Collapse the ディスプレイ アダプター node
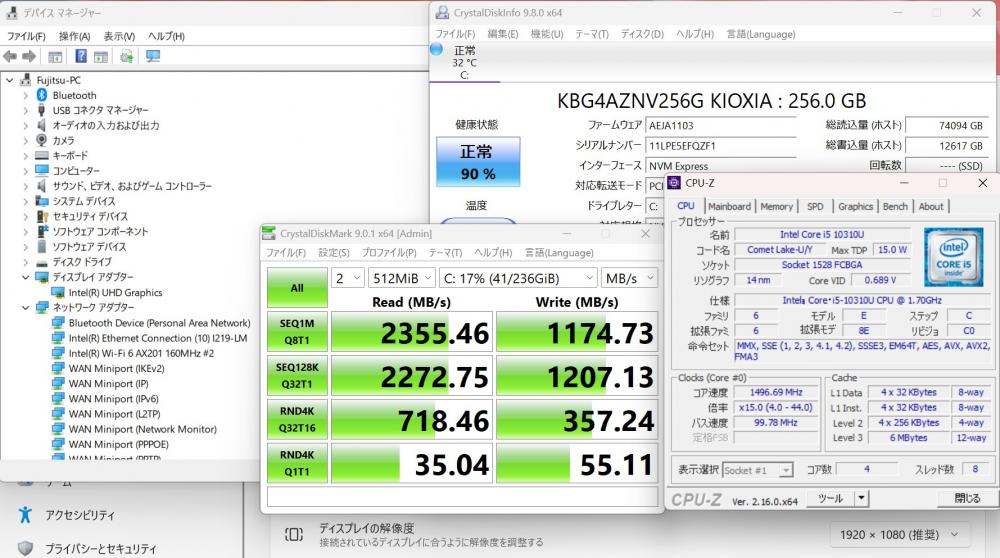Image resolution: width=1000 pixels, height=558 pixels. 26,277
